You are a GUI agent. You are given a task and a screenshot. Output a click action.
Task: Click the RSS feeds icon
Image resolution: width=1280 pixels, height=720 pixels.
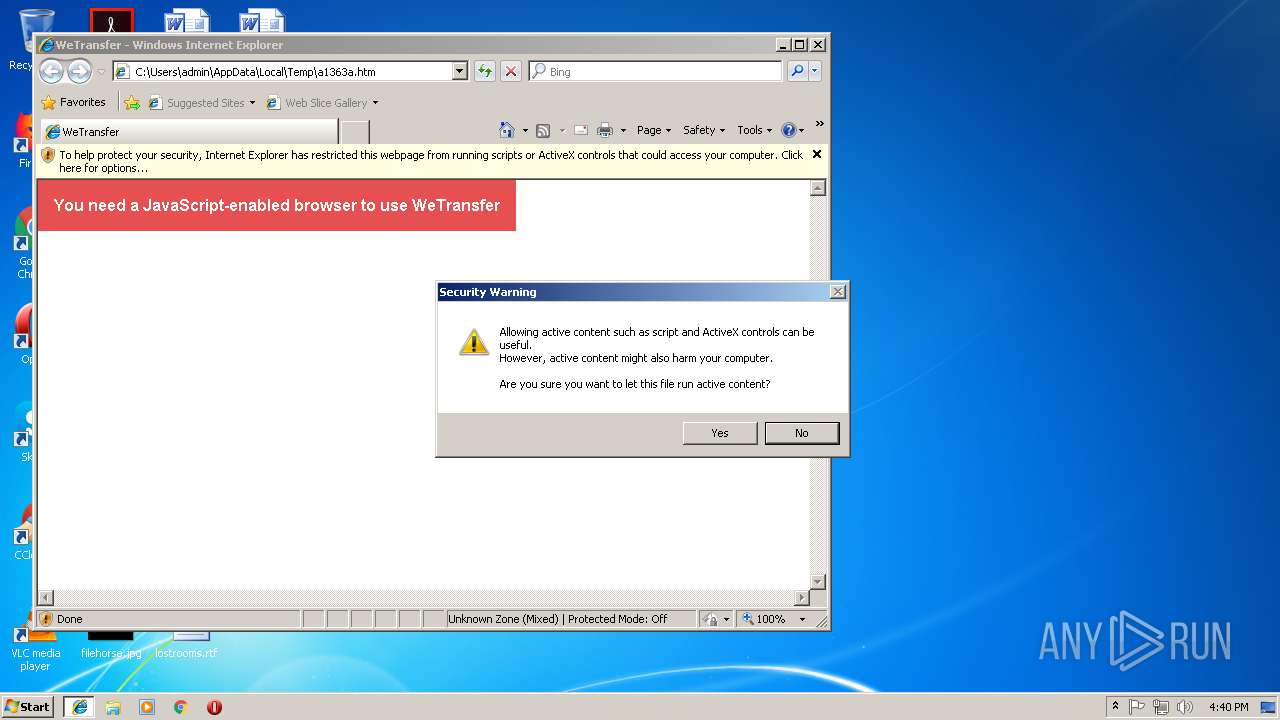pyautogui.click(x=543, y=130)
